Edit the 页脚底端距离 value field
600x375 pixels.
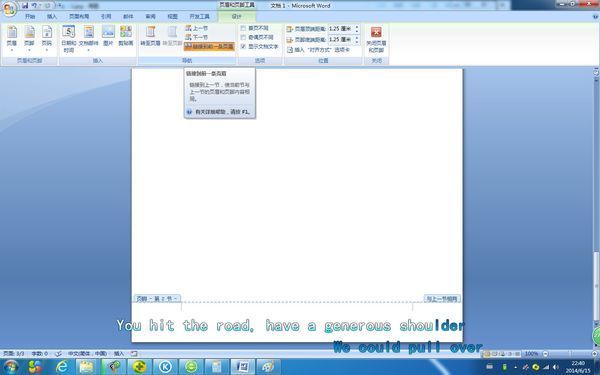(341, 40)
